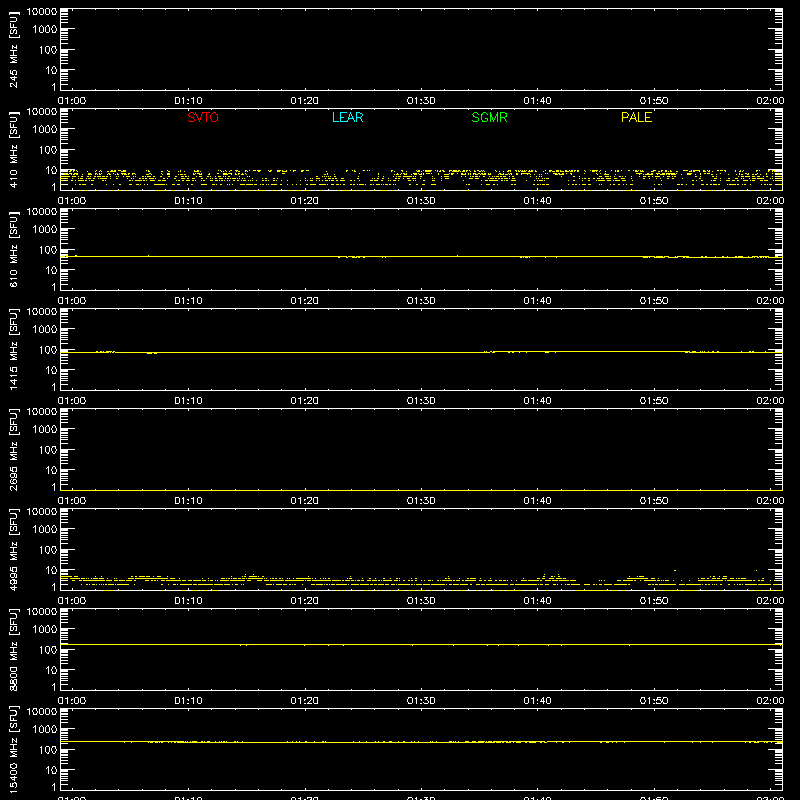The height and width of the screenshot is (800, 800).
Task: Click the yellow flux trace in 15400 MHz panel
Action: (421, 742)
